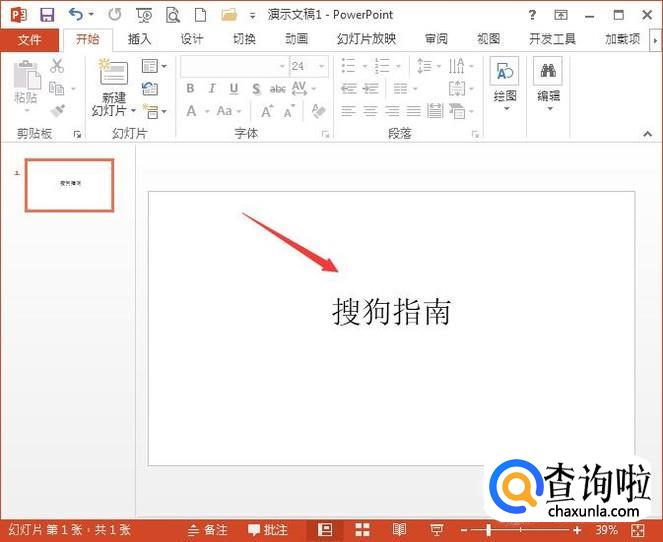
Task: Click the Save icon in quick access toolbar
Action: coord(46,15)
